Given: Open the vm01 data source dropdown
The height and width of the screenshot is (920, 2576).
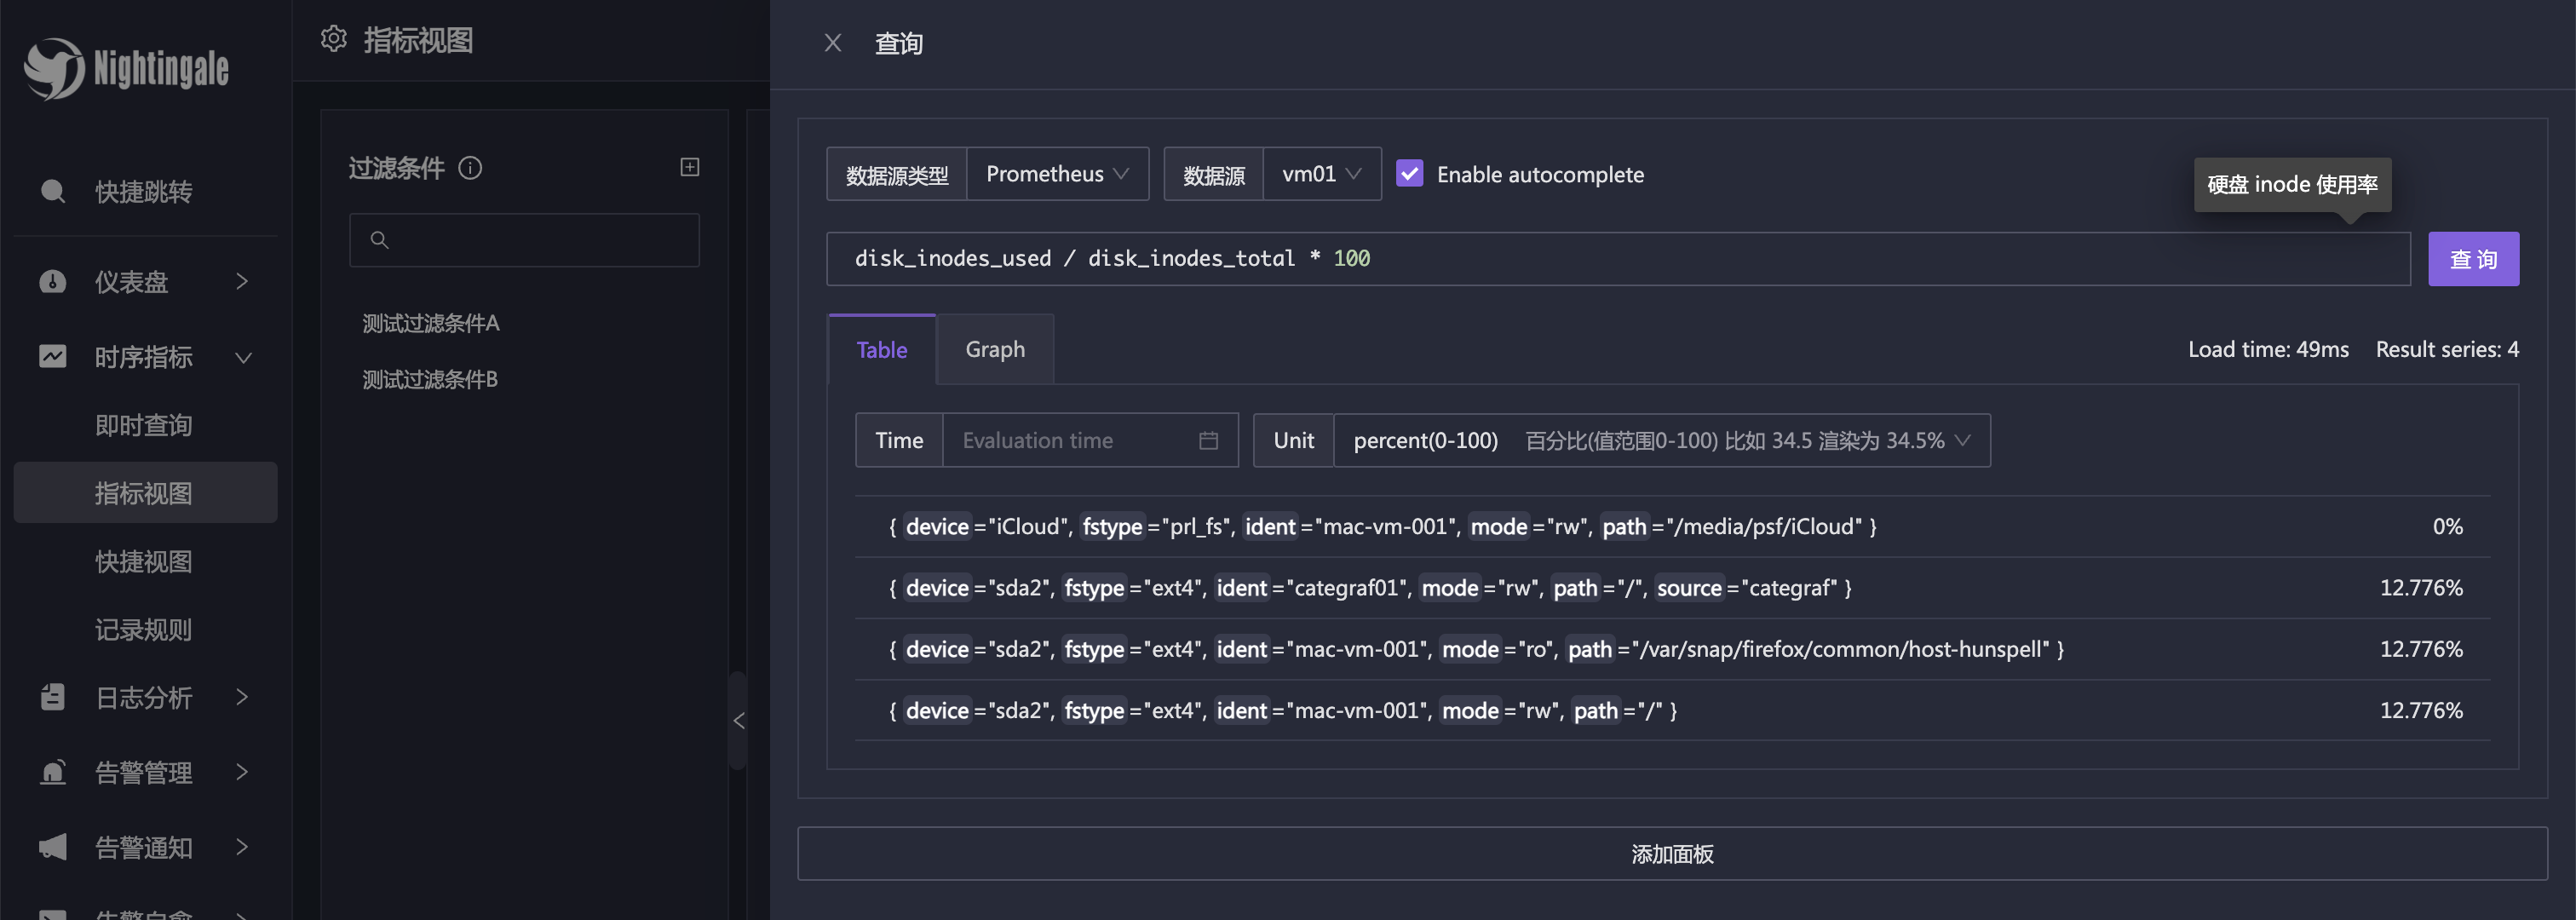Looking at the screenshot, I should 1320,174.
